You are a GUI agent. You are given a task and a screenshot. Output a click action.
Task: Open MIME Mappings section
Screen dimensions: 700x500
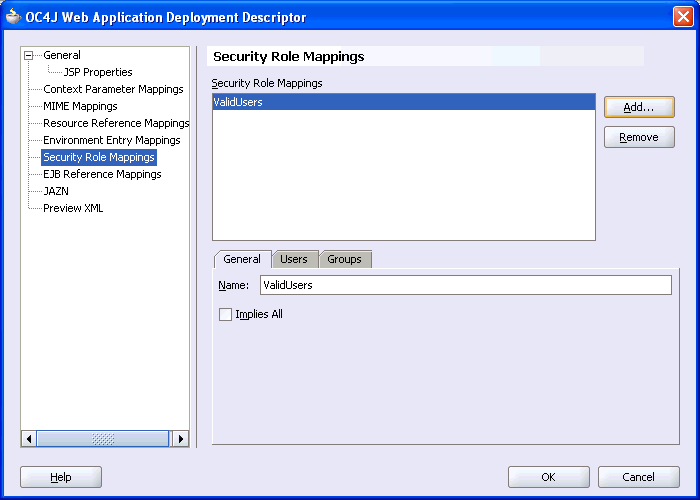tap(80, 106)
